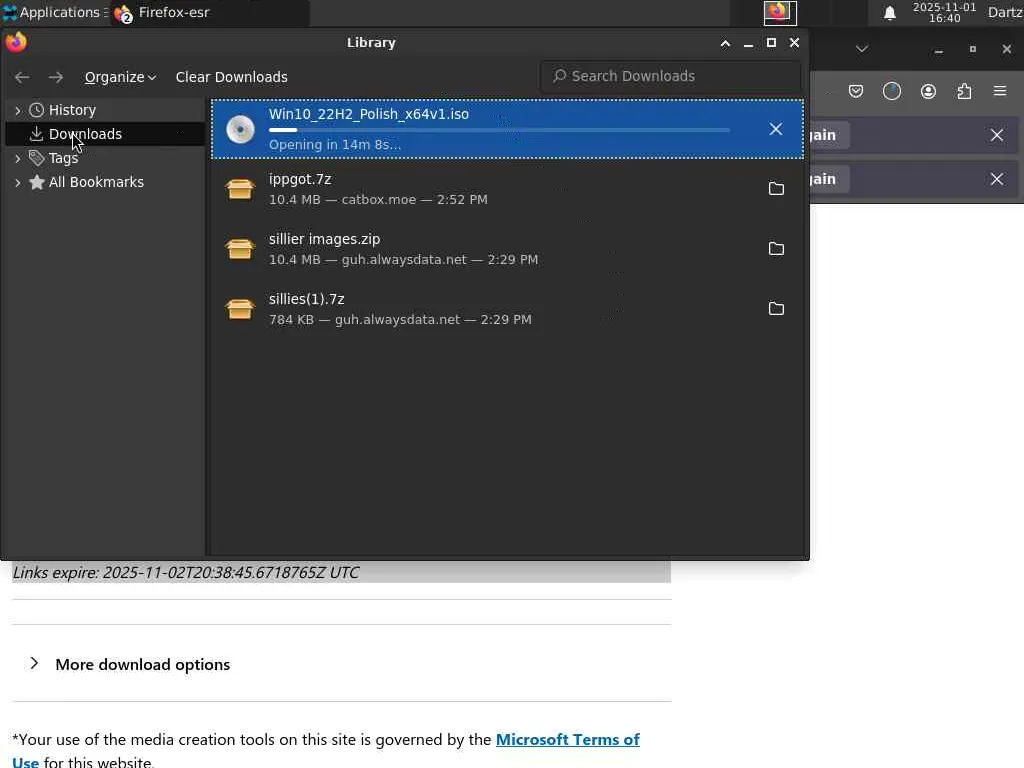1024x768 pixels.
Task: Open Firefox Pocket icon in browser toolbar
Action: [856, 91]
